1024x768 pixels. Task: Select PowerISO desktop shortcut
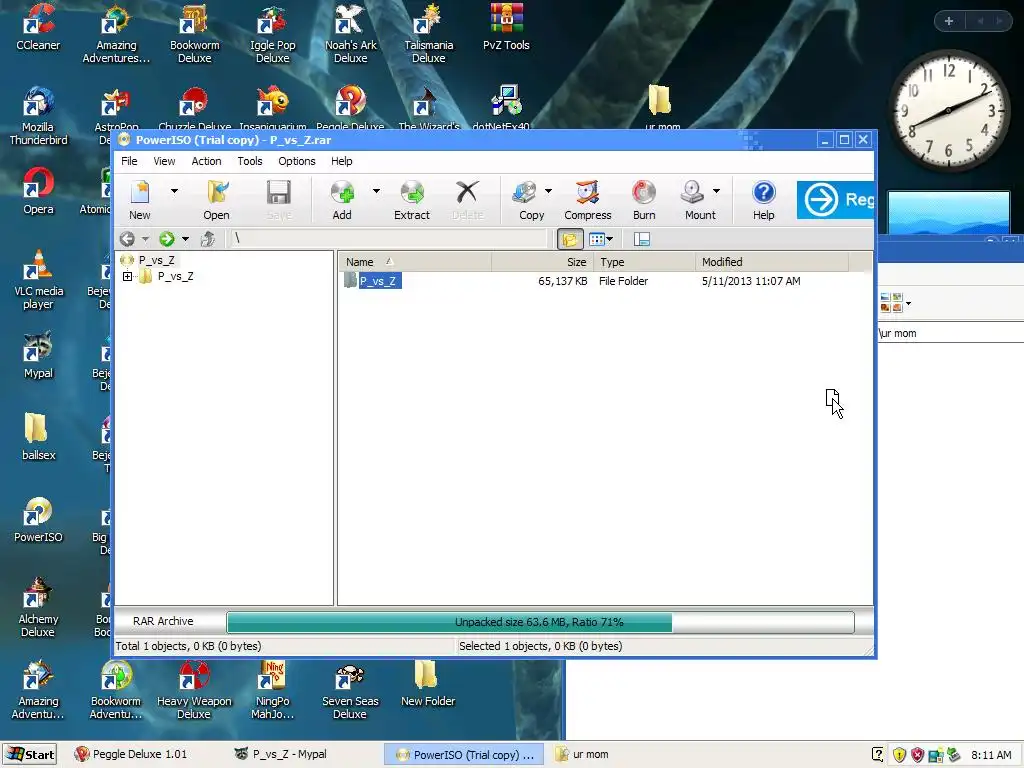39,519
